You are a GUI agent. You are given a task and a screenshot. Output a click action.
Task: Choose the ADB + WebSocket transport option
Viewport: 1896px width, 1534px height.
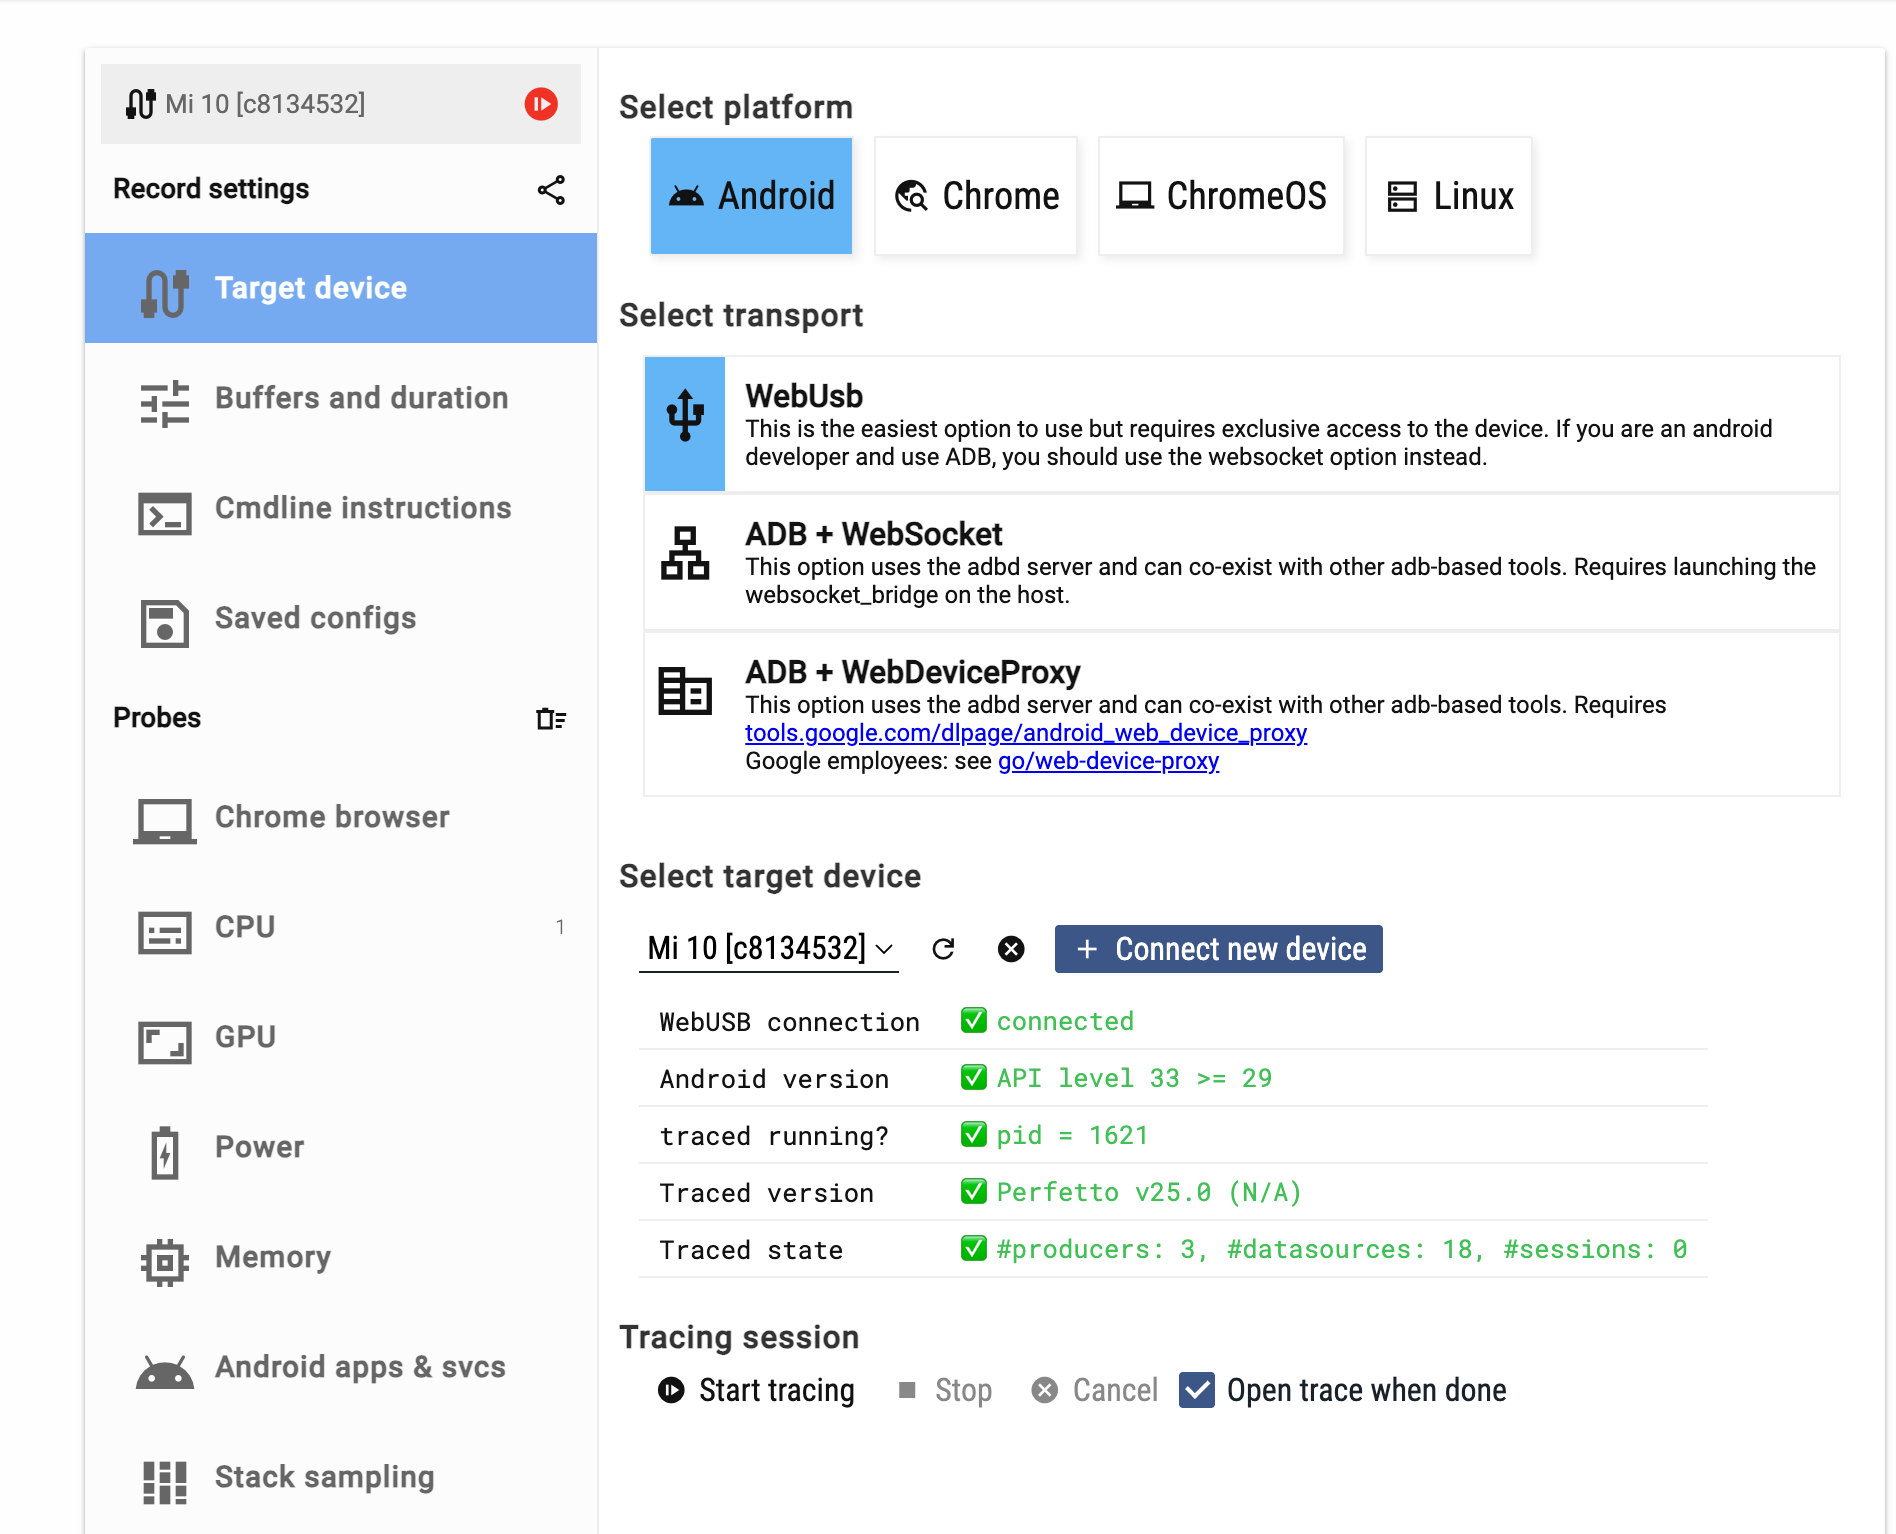pyautogui.click(x=1241, y=562)
